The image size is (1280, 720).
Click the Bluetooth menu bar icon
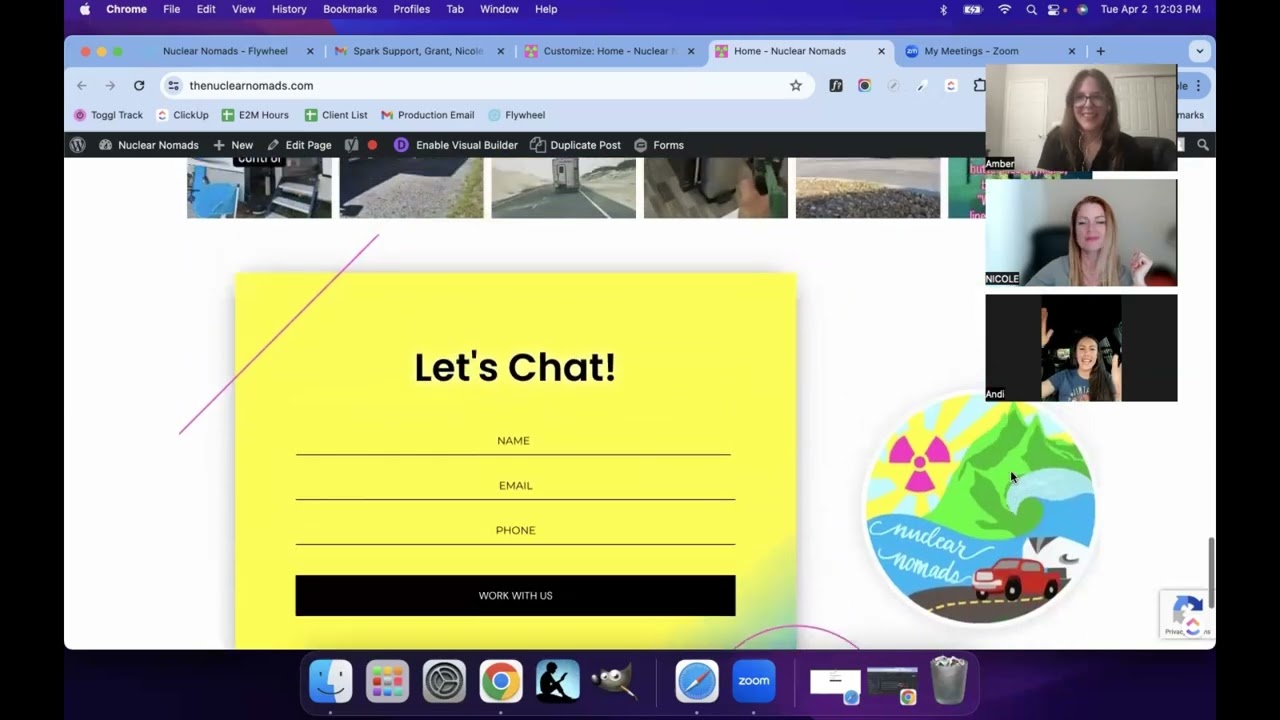pyautogui.click(x=943, y=9)
